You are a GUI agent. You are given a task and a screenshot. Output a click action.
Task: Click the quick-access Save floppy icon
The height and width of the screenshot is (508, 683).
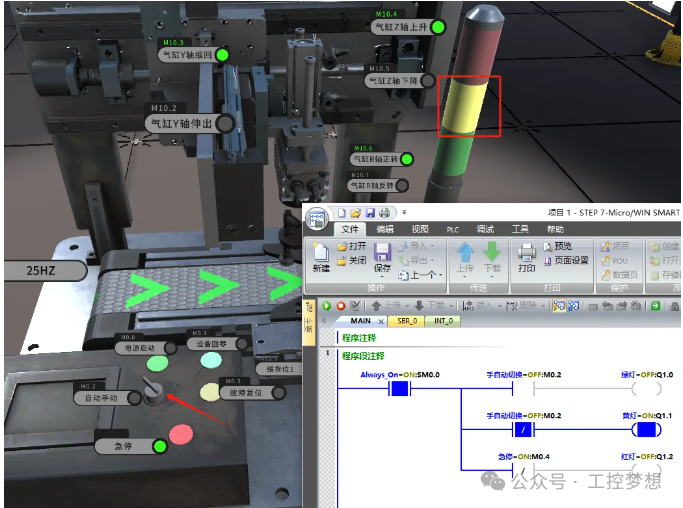(x=370, y=213)
